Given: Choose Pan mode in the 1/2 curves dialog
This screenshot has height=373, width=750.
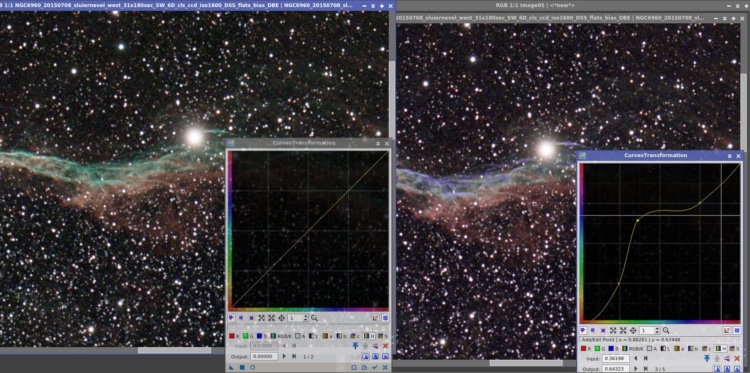Looking at the screenshot, I should pyautogui.click(x=281, y=318).
